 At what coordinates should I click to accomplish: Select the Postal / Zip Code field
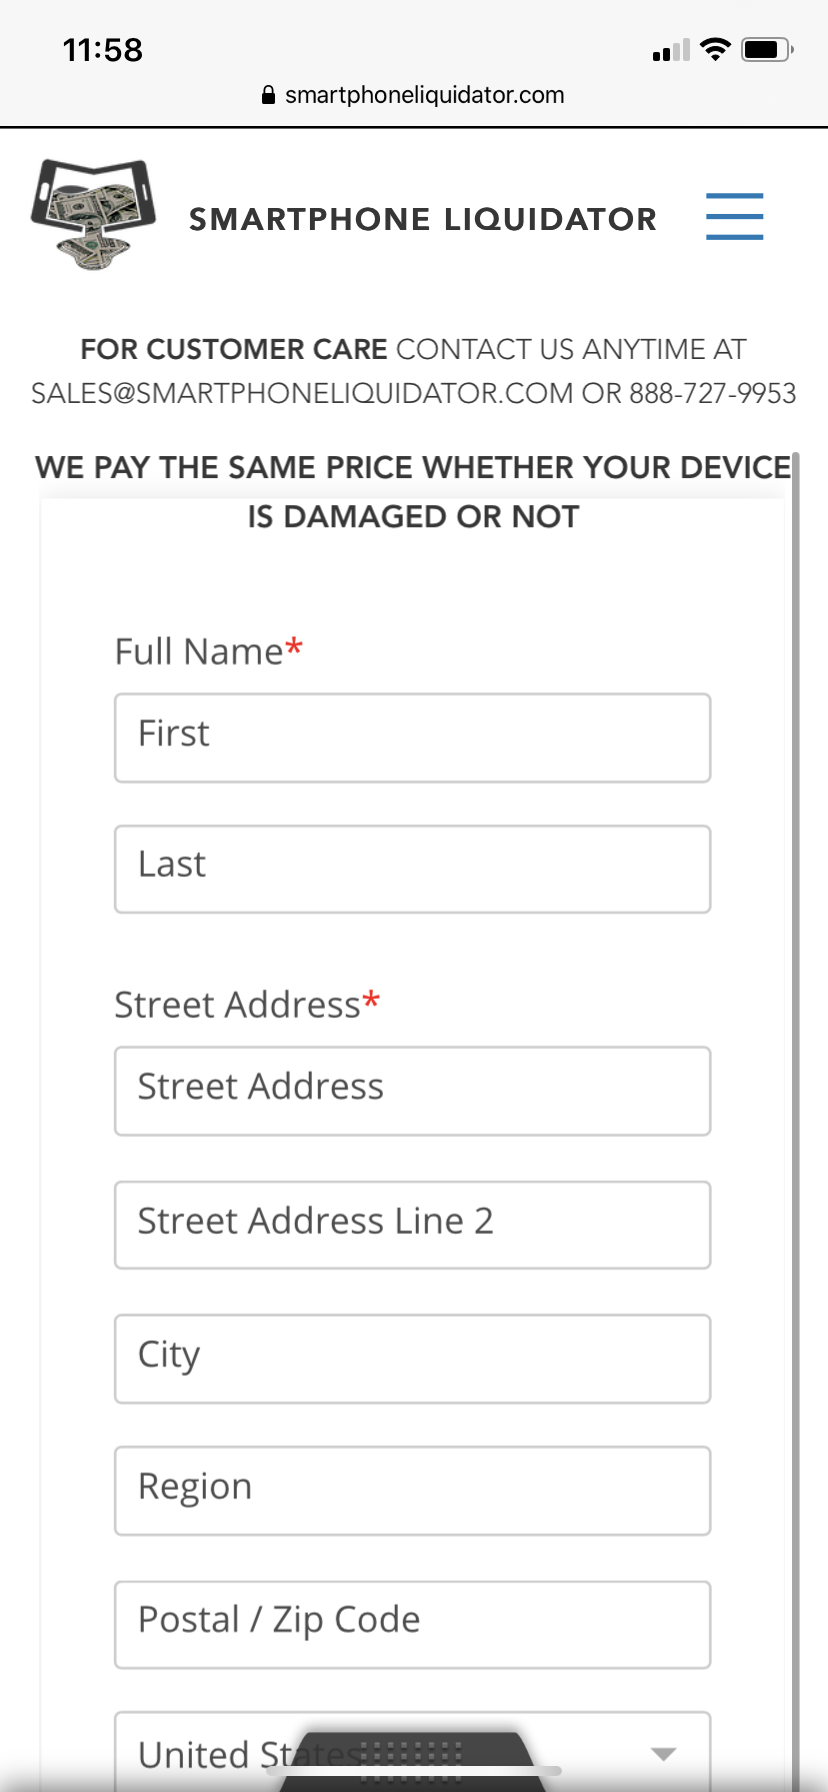tap(412, 1625)
